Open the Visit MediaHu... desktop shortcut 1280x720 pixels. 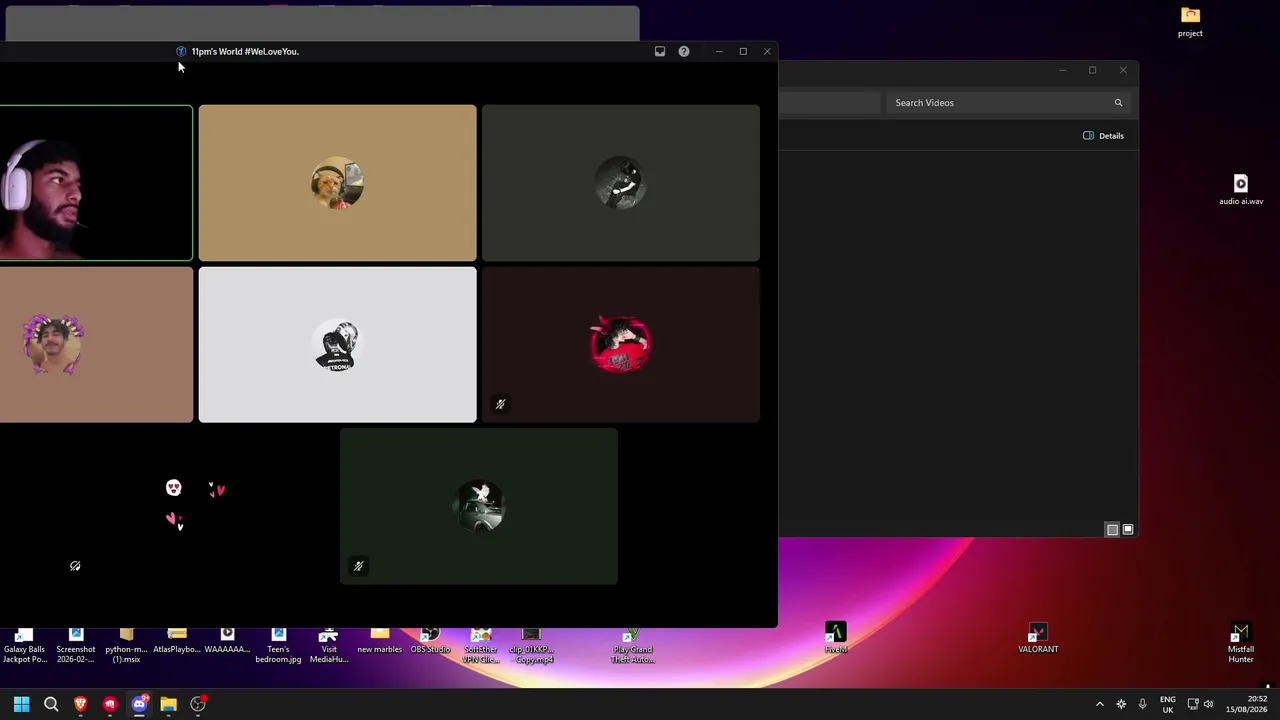coord(329,646)
